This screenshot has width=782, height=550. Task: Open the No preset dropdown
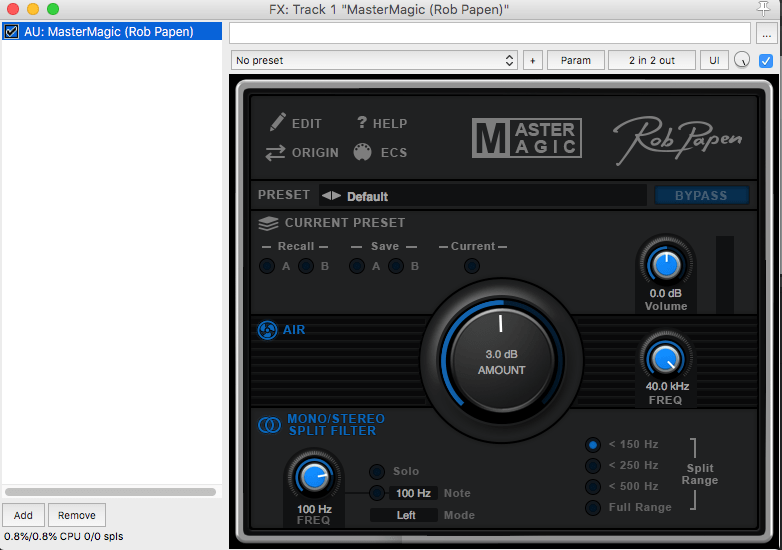(374, 60)
